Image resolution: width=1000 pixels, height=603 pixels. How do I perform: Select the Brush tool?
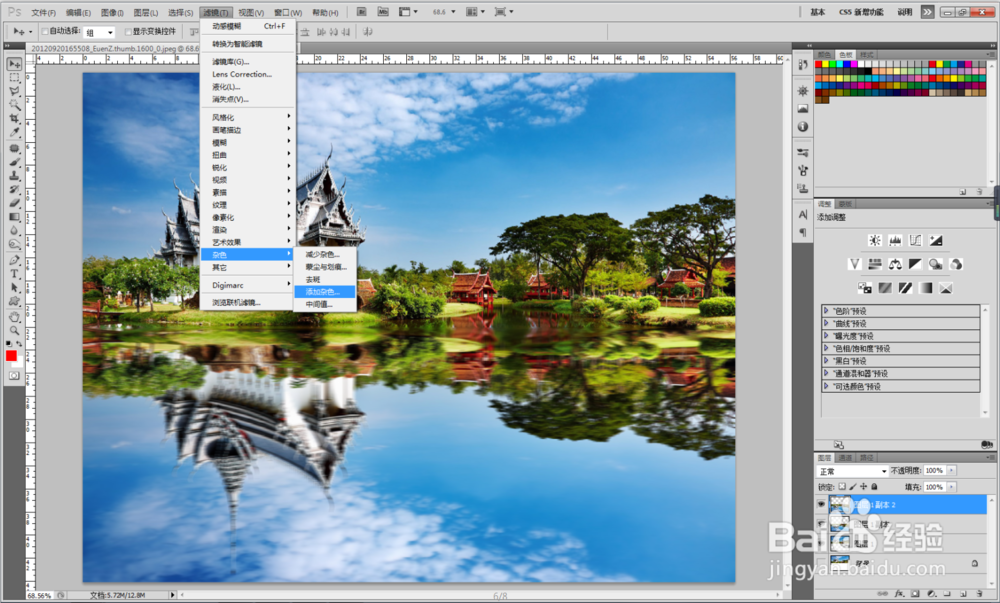(x=14, y=163)
